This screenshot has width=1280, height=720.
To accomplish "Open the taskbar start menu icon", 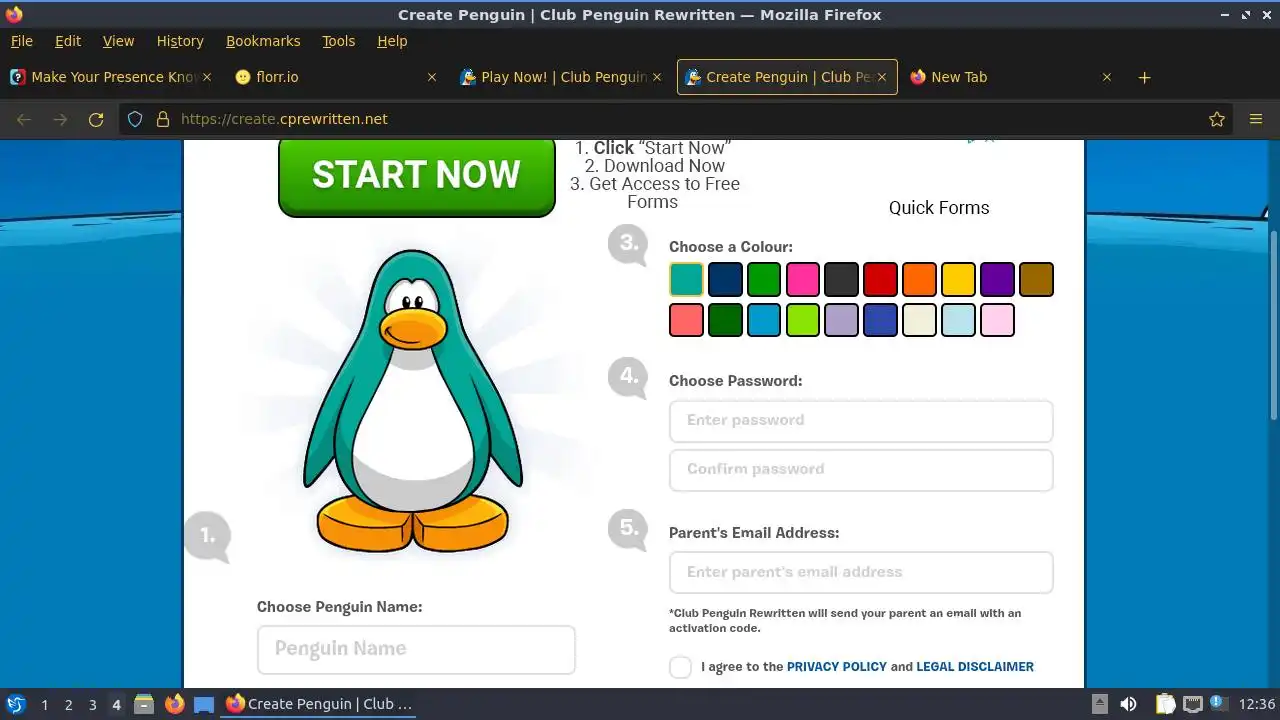I will click(x=16, y=704).
